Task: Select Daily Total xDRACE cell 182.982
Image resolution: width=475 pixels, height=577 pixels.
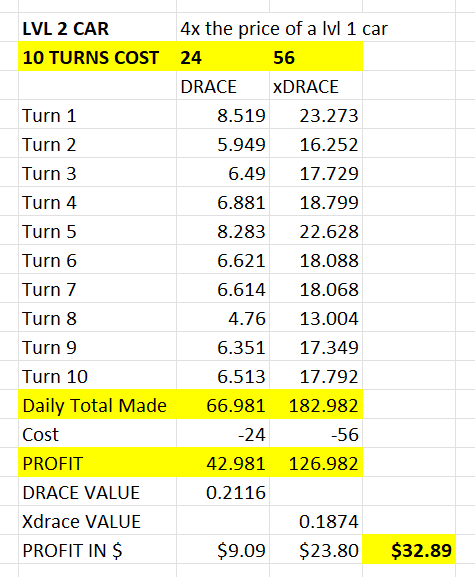Action: coord(316,406)
